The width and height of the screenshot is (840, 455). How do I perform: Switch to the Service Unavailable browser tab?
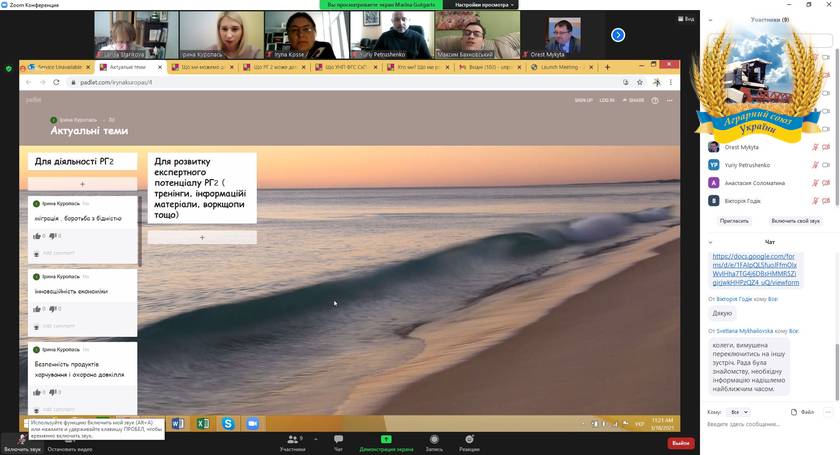click(x=57, y=67)
